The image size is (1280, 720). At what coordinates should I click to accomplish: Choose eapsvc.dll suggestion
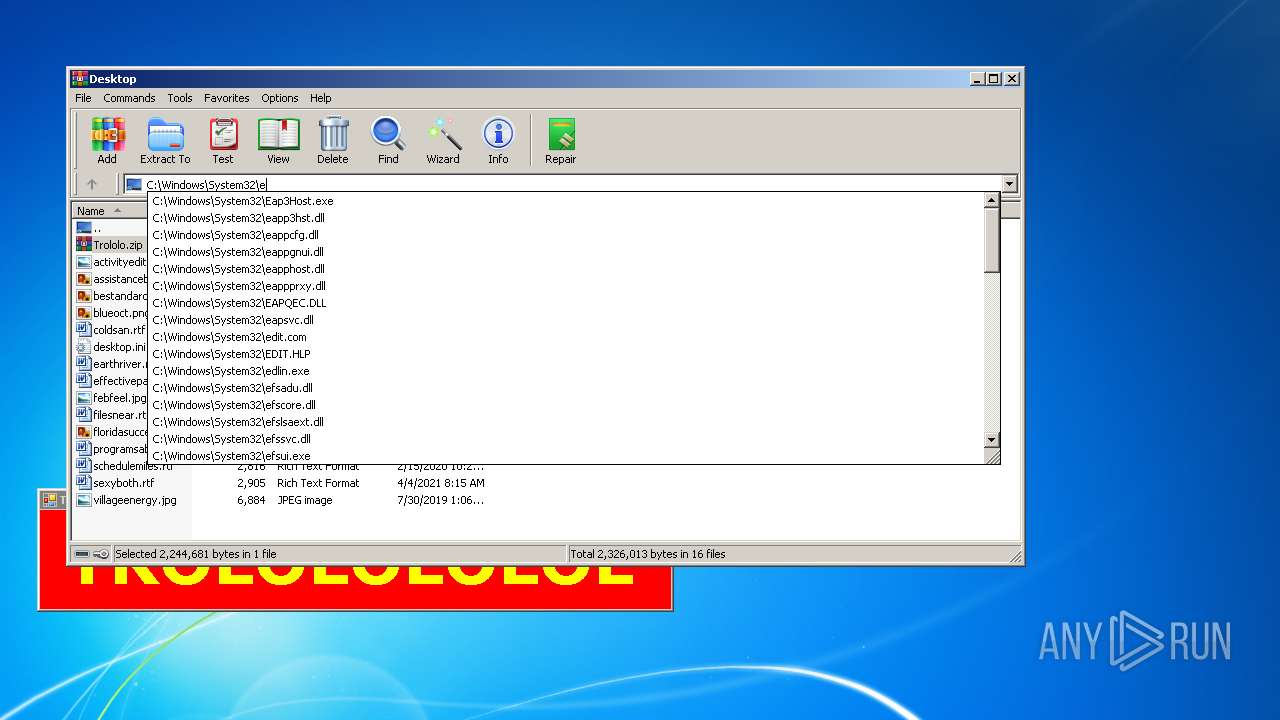pos(566,320)
